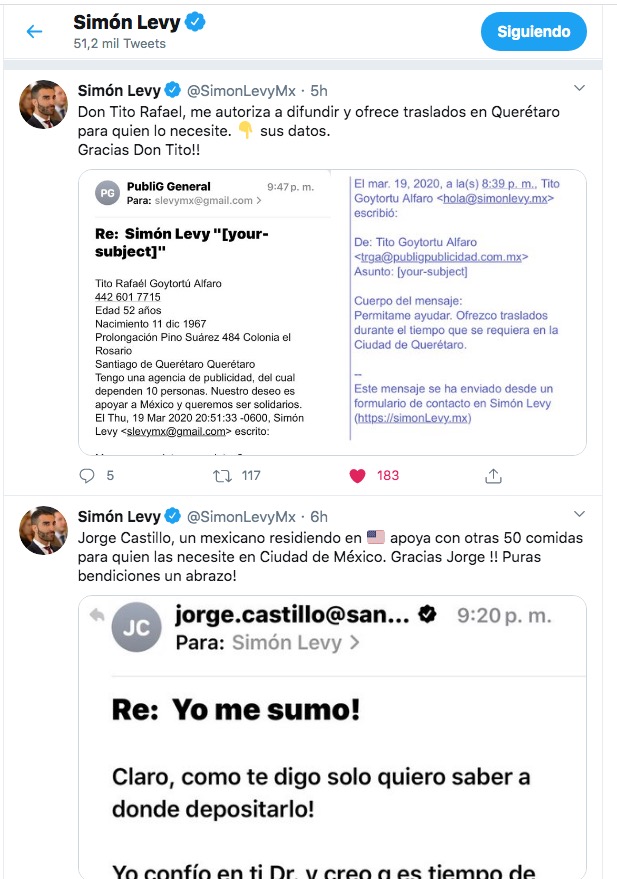Open @SimonLevyMx handle on first tweet
Viewport: 617px width, 879px height.
[241, 90]
